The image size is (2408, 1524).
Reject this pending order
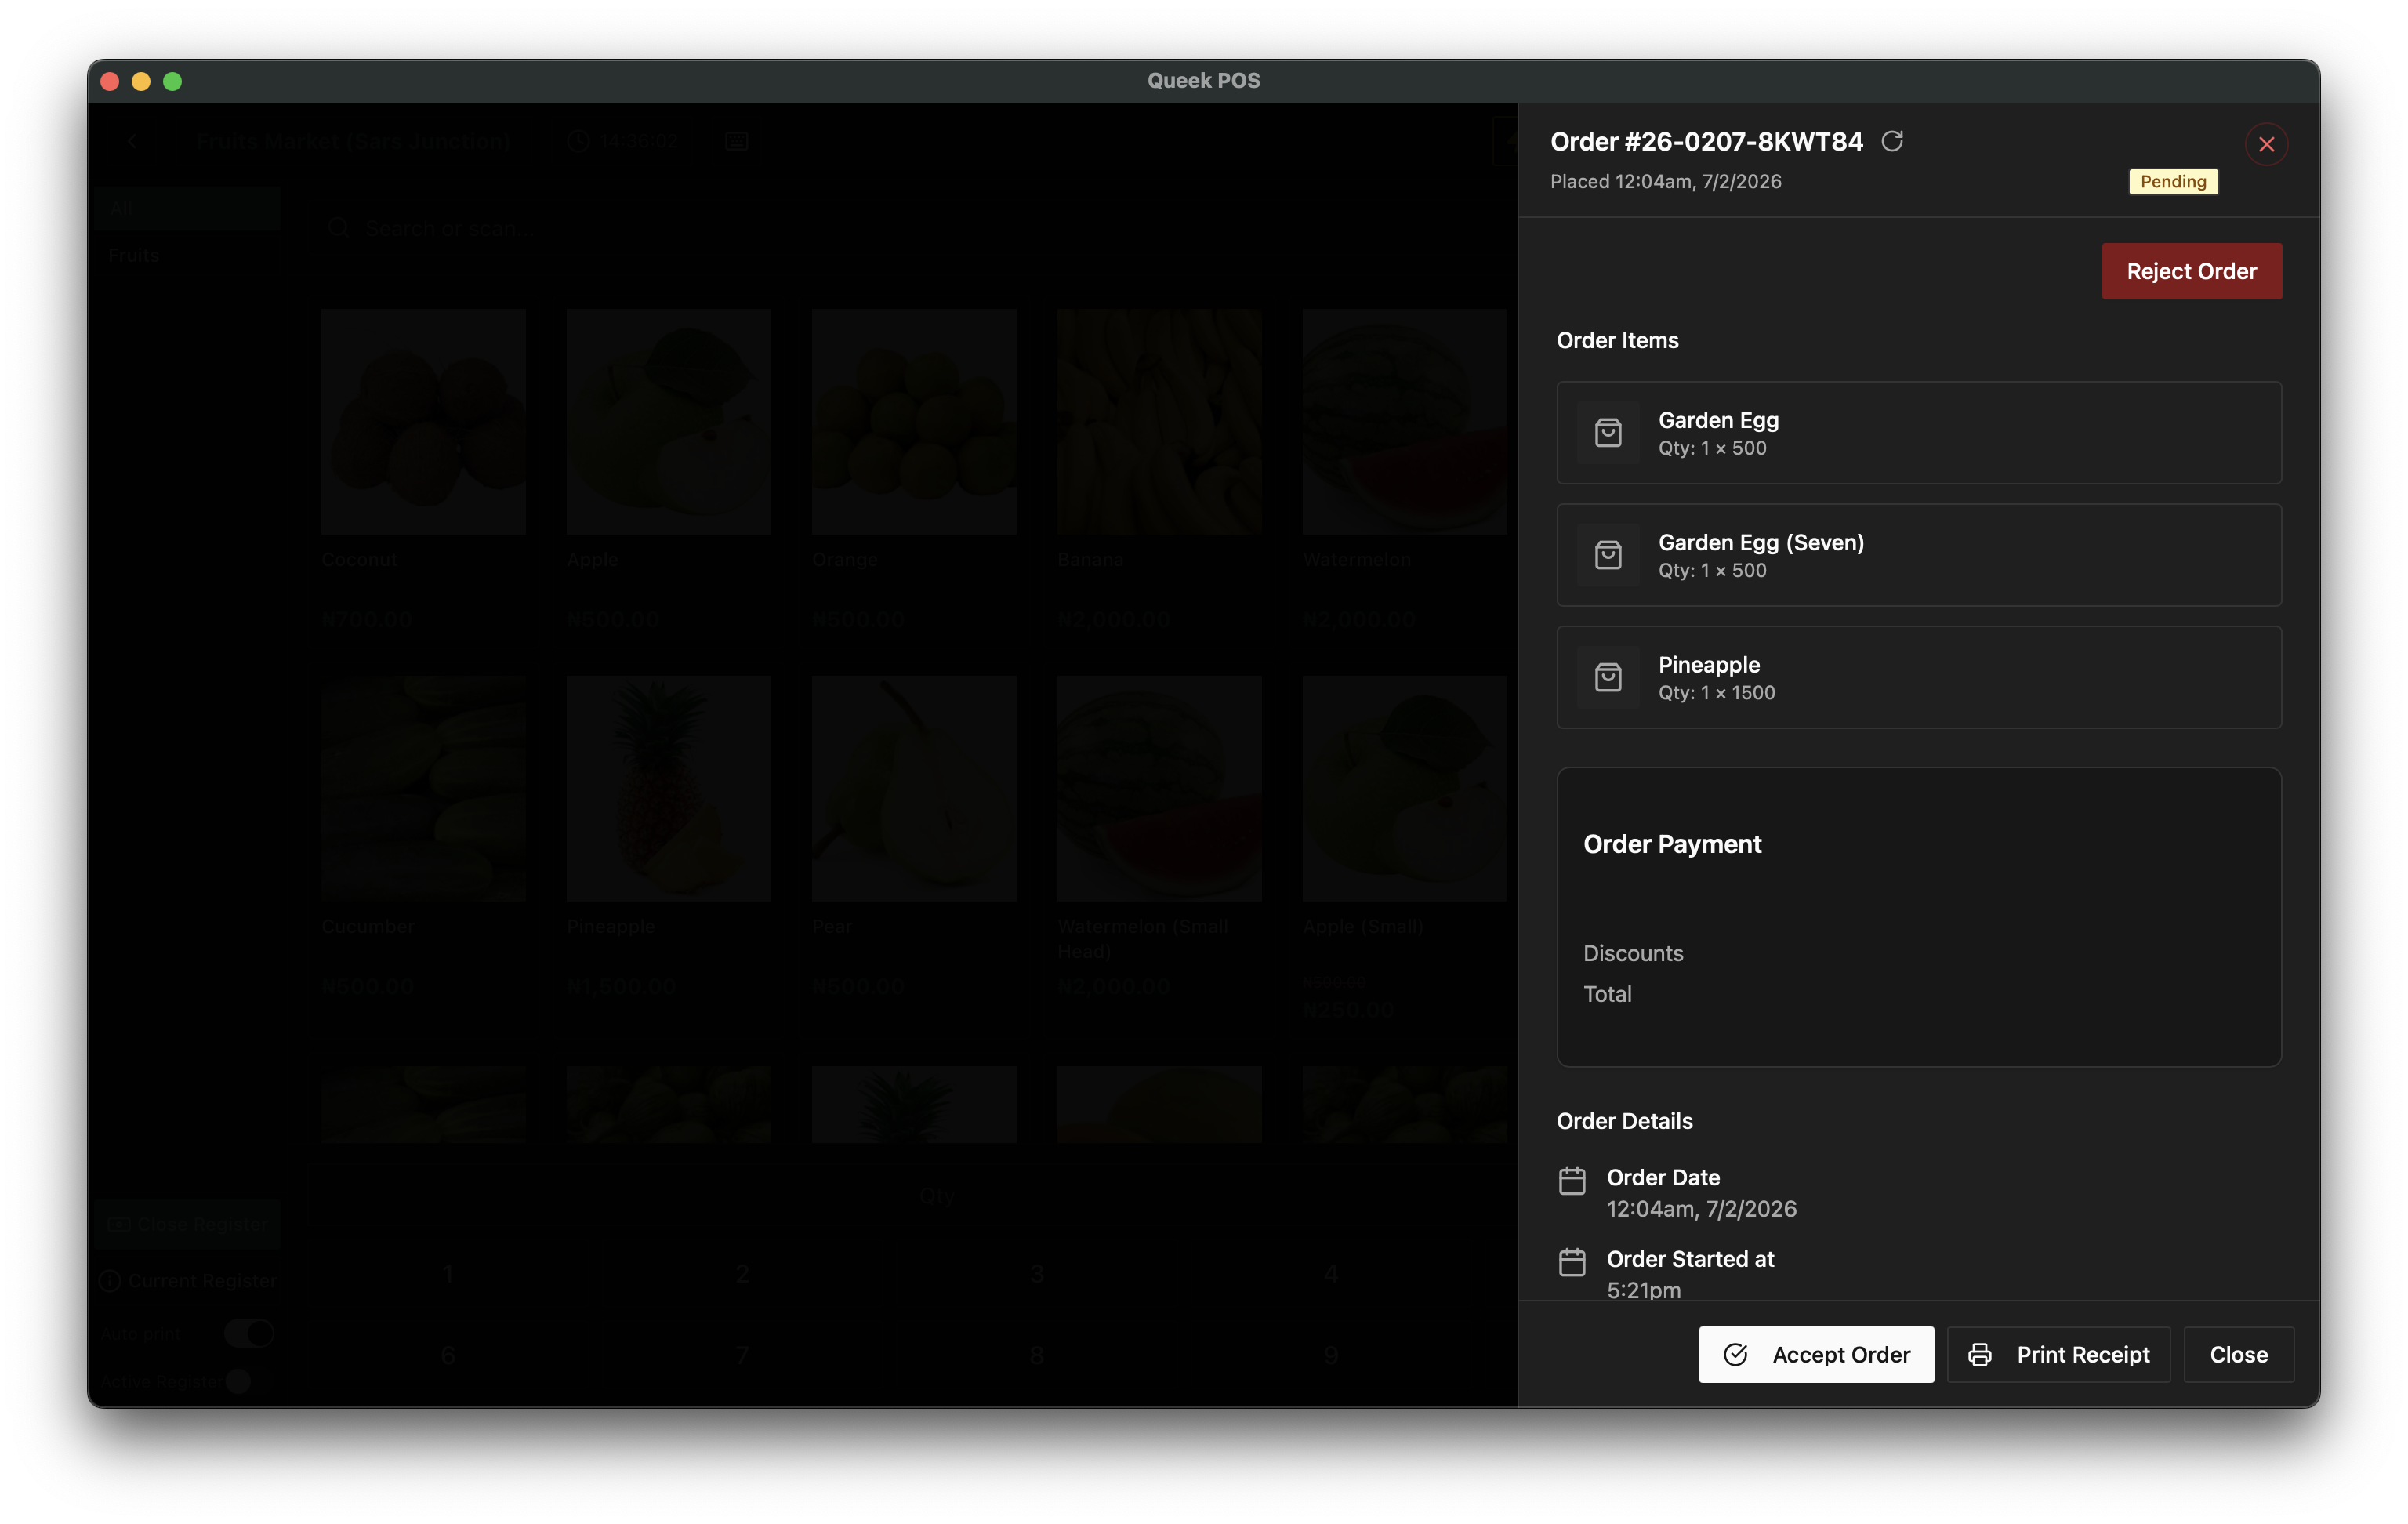point(2191,271)
